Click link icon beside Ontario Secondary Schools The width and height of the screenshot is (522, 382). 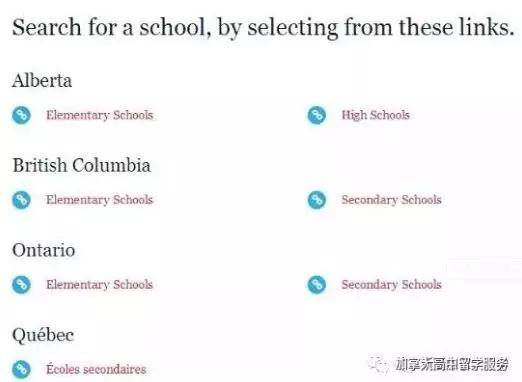pyautogui.click(x=316, y=285)
